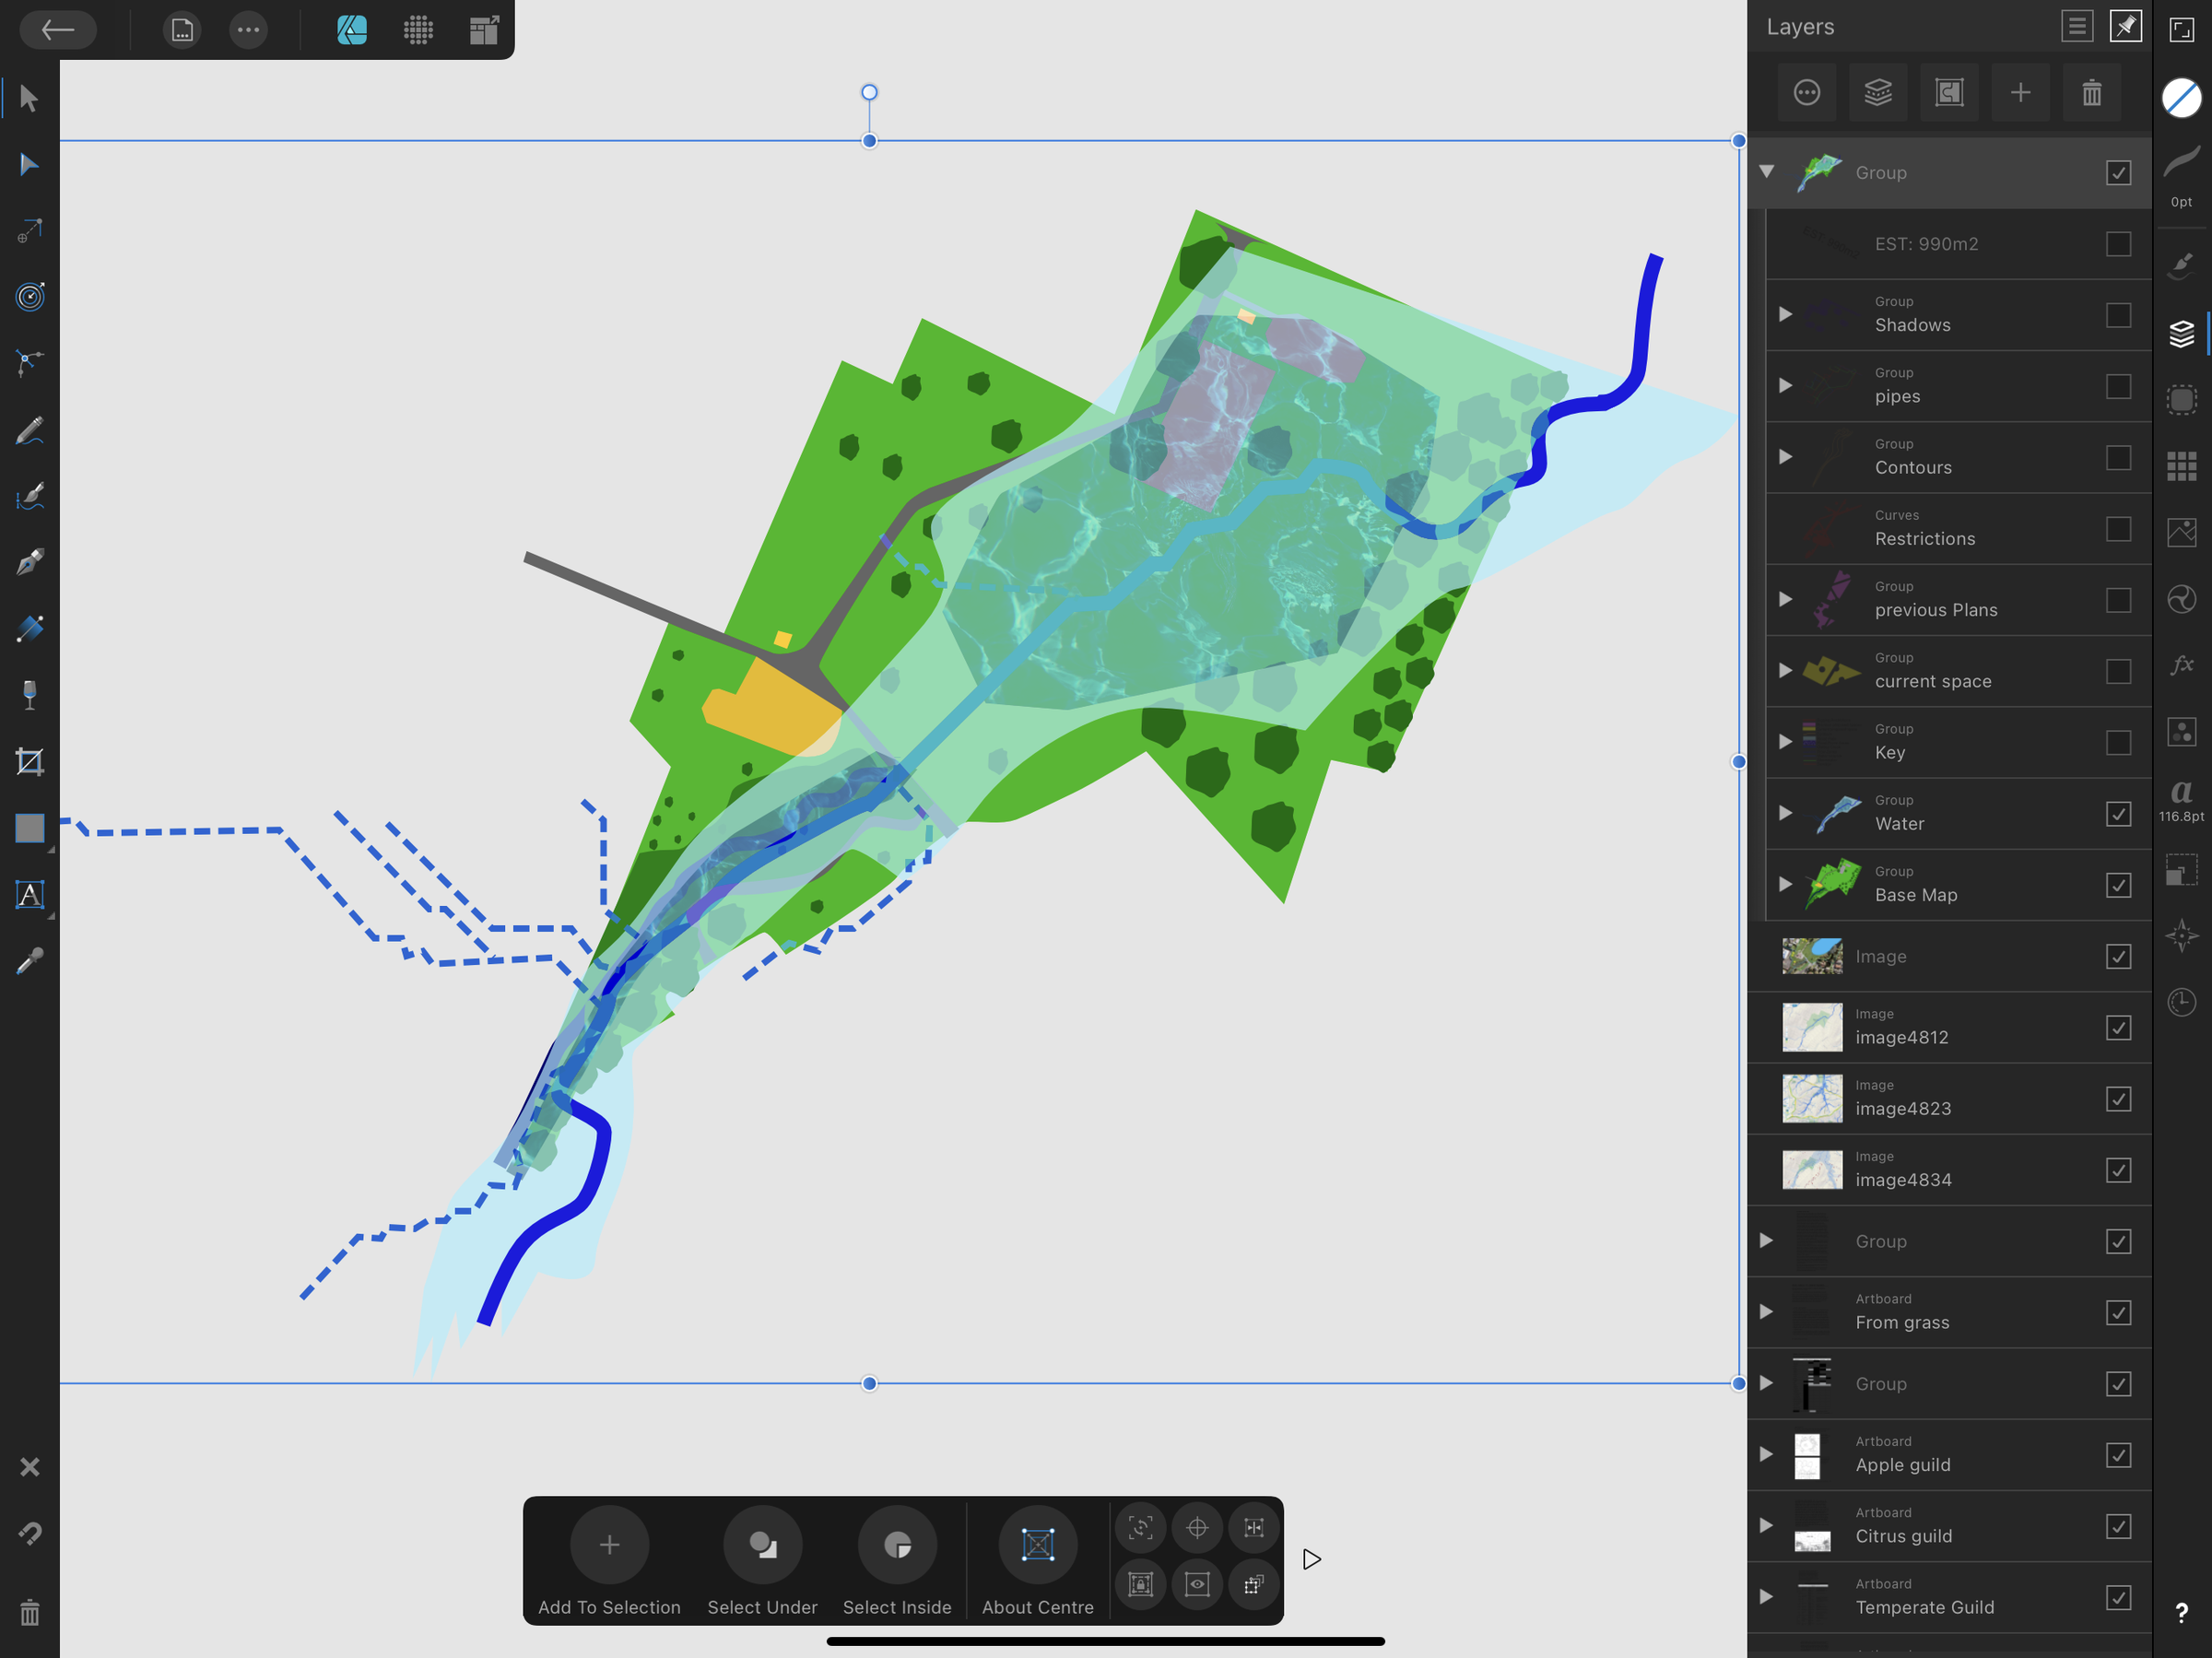Collapse the top Group layer
This screenshot has width=2212, height=1658.
tap(1766, 172)
